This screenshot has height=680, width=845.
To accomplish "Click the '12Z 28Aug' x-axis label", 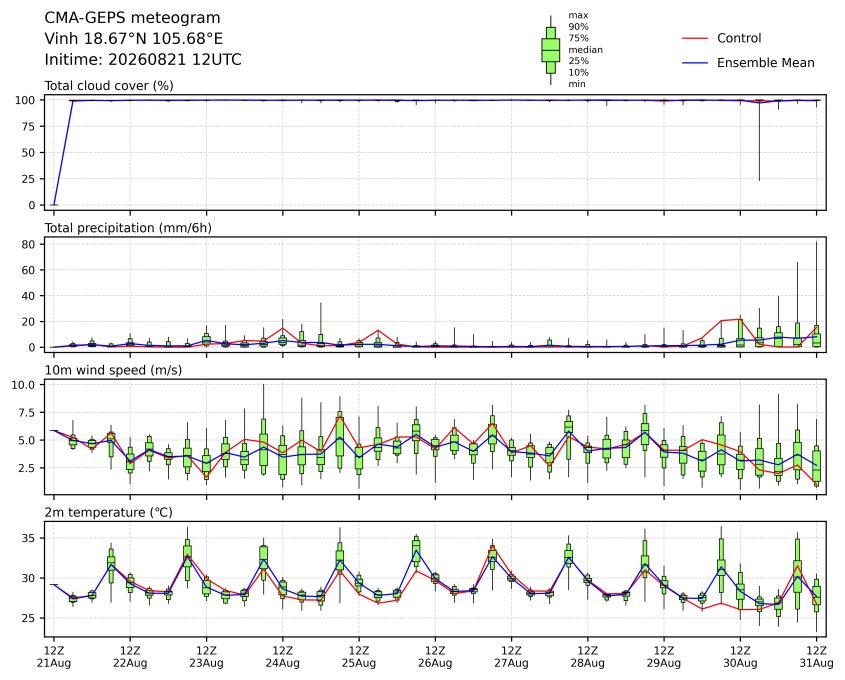I will click(588, 657).
